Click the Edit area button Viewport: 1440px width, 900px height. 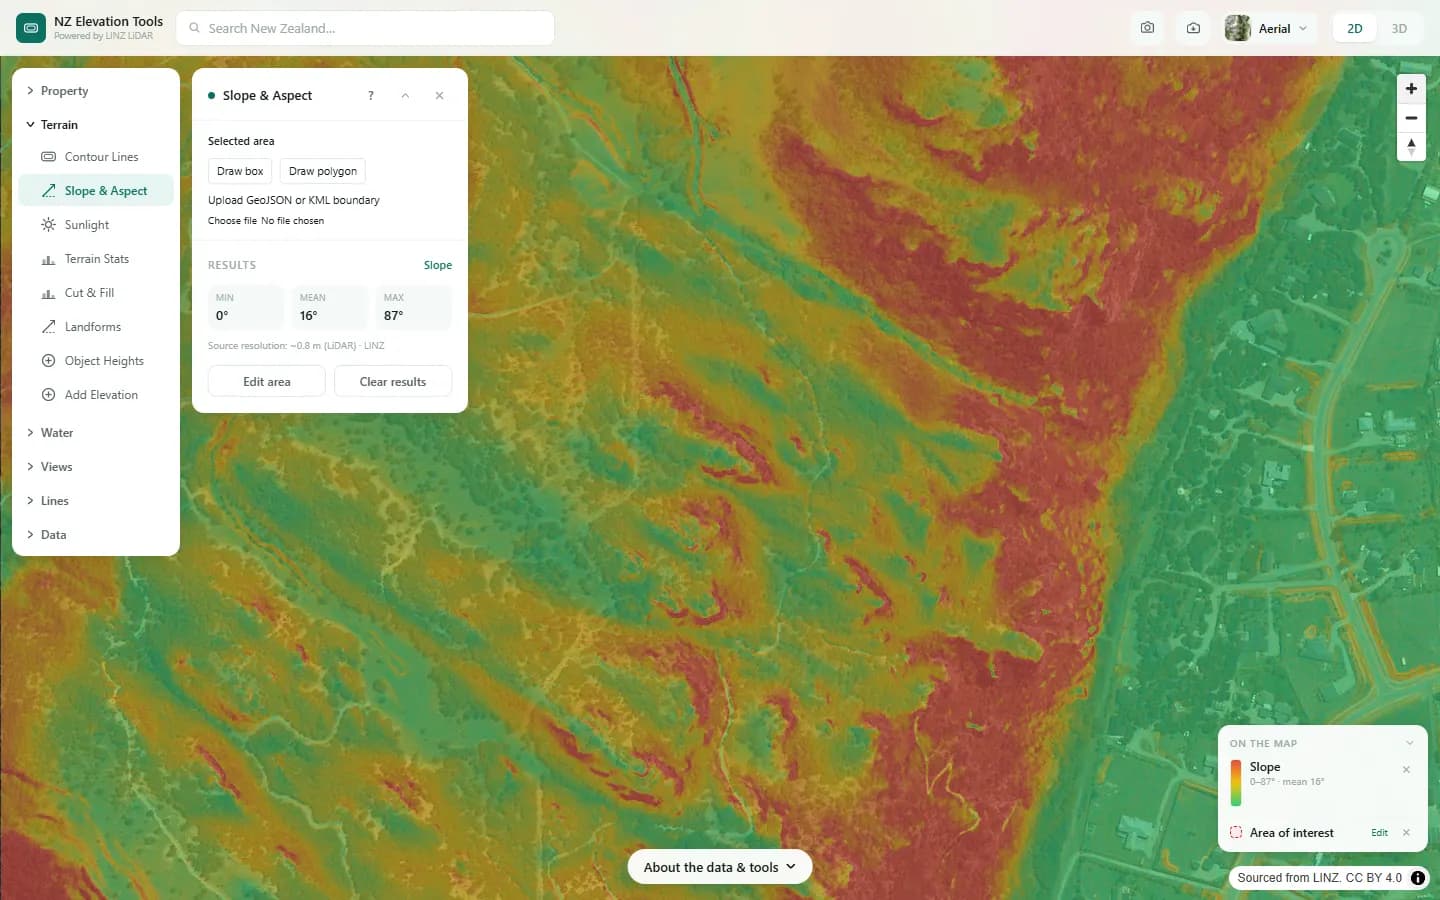click(267, 382)
